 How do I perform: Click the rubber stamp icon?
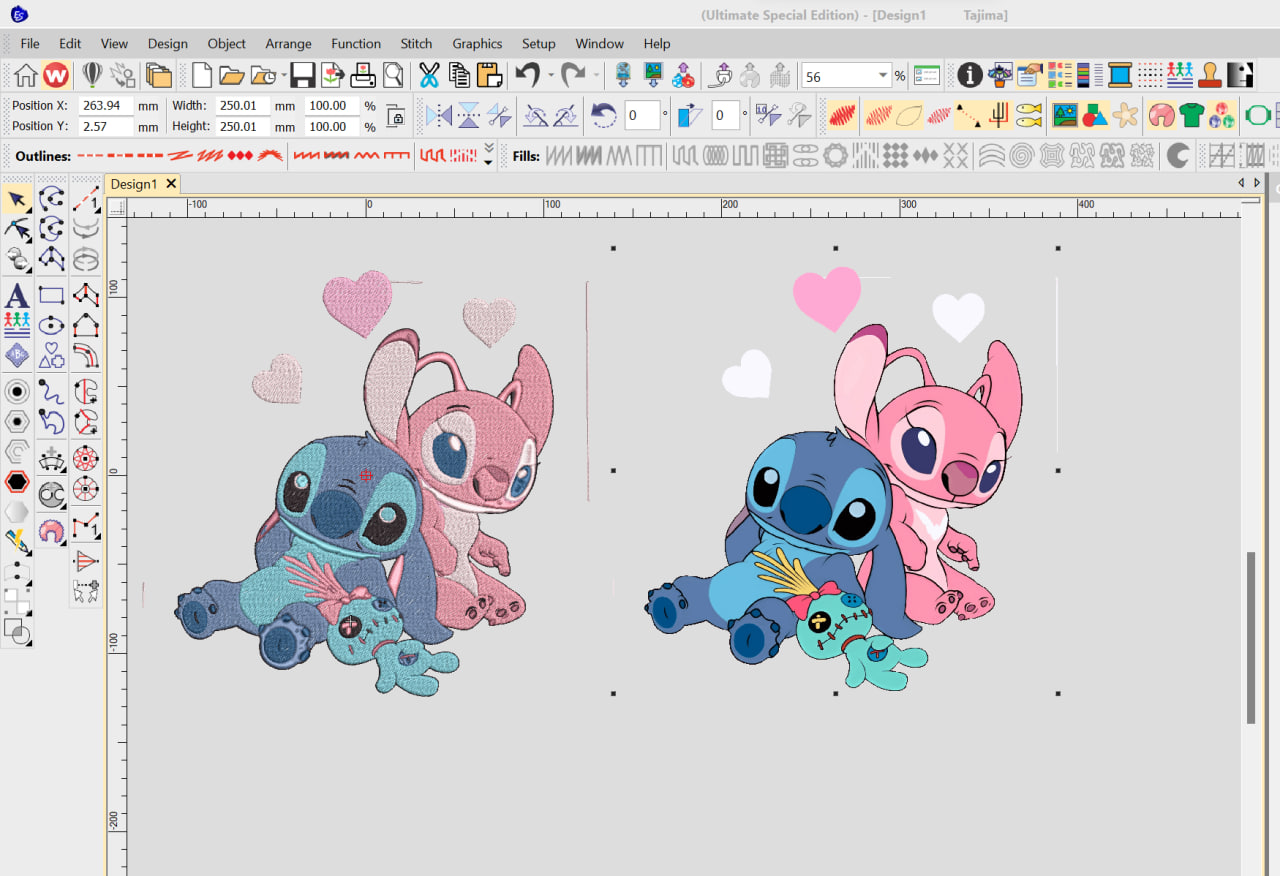1210,75
